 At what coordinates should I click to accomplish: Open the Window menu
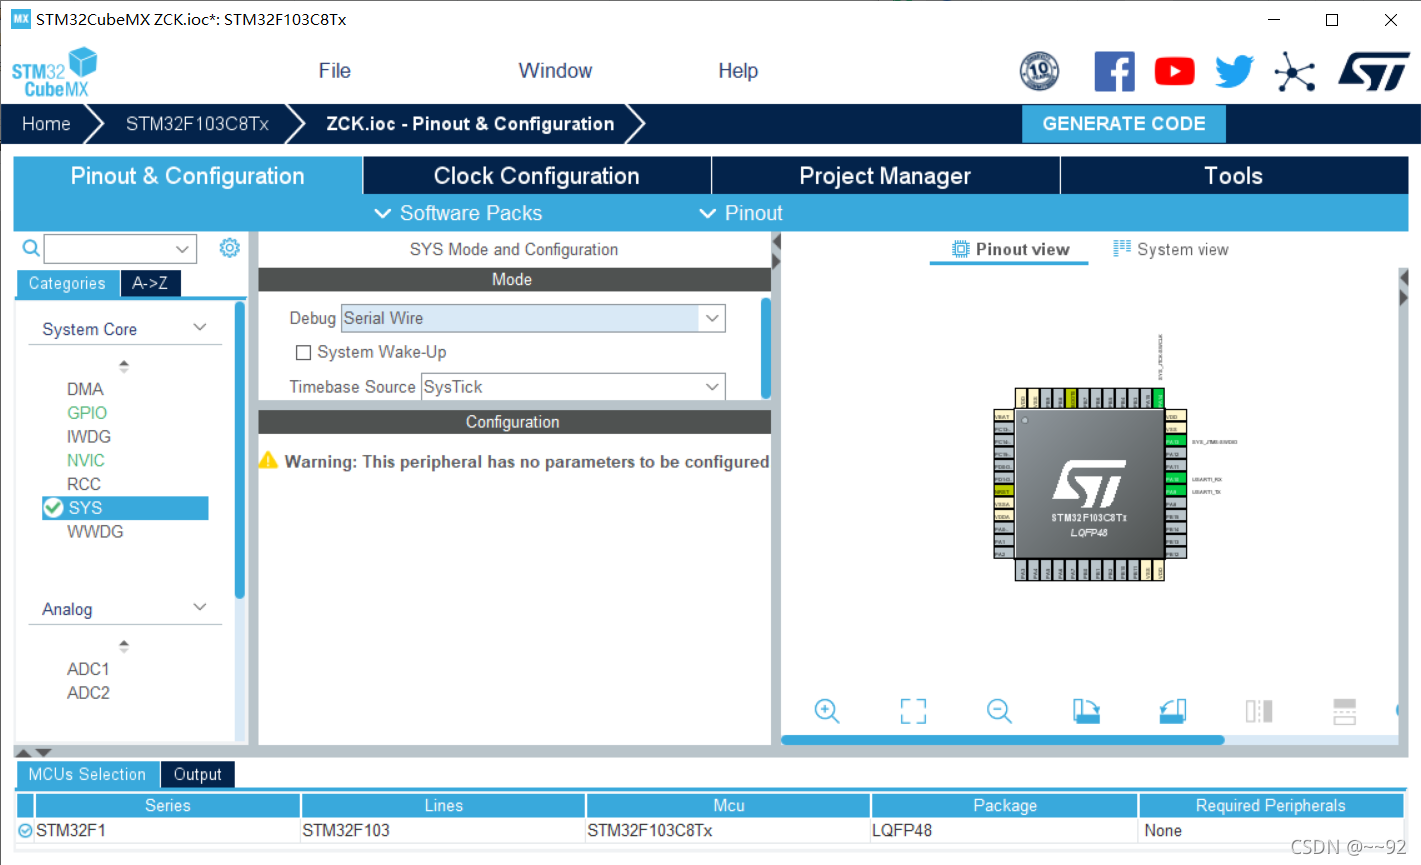555,71
